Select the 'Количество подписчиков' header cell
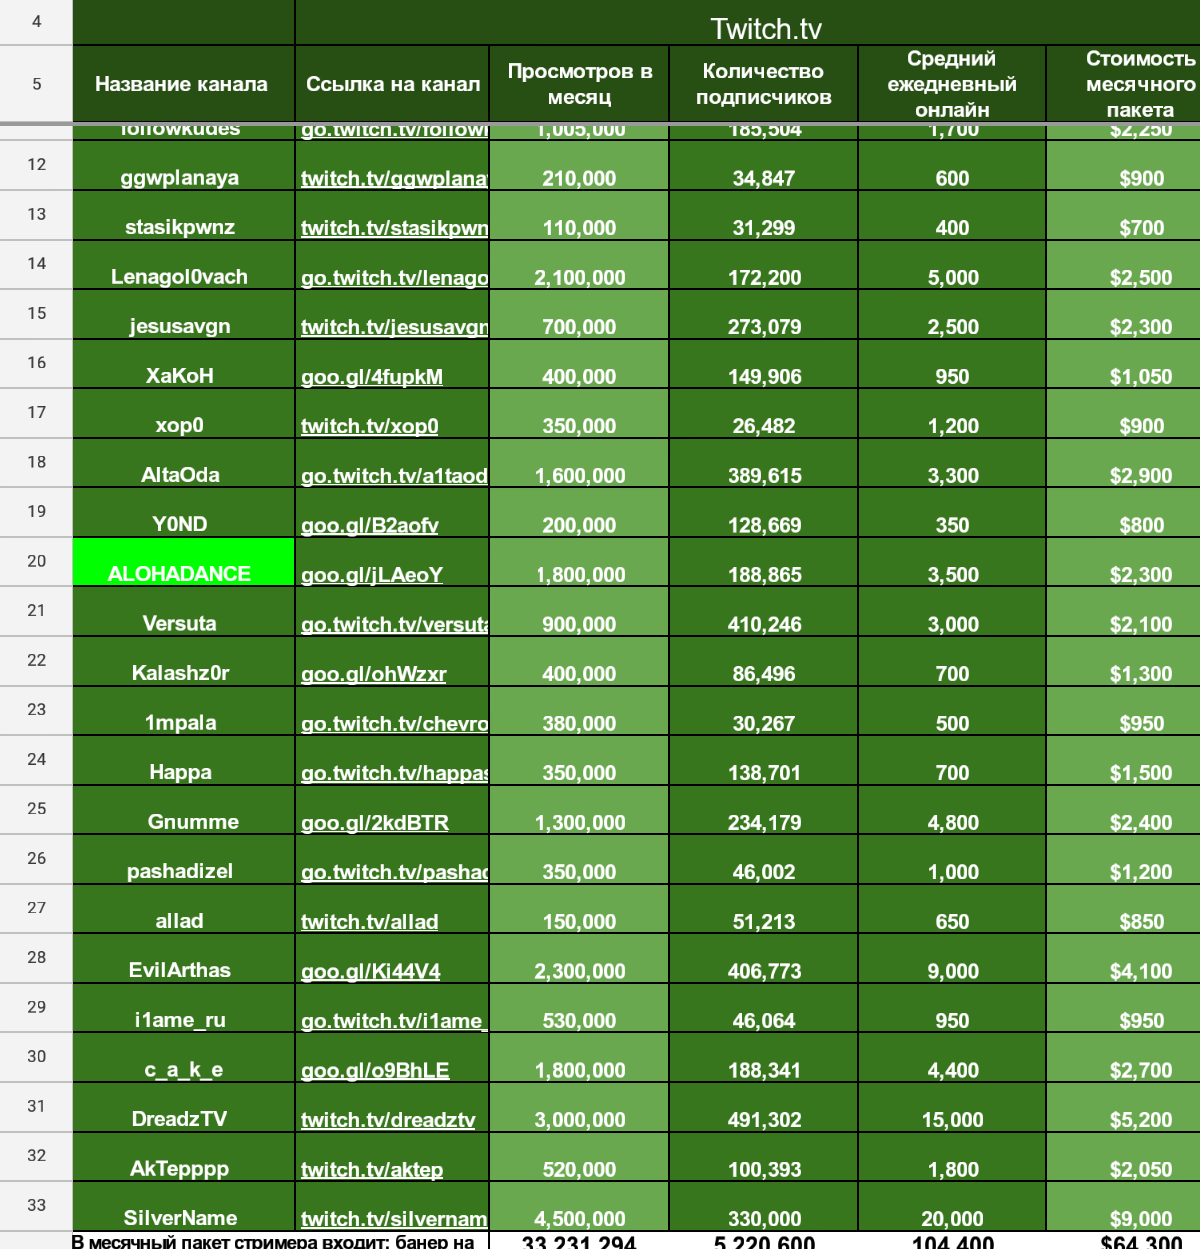The height and width of the screenshot is (1249, 1200). click(764, 84)
